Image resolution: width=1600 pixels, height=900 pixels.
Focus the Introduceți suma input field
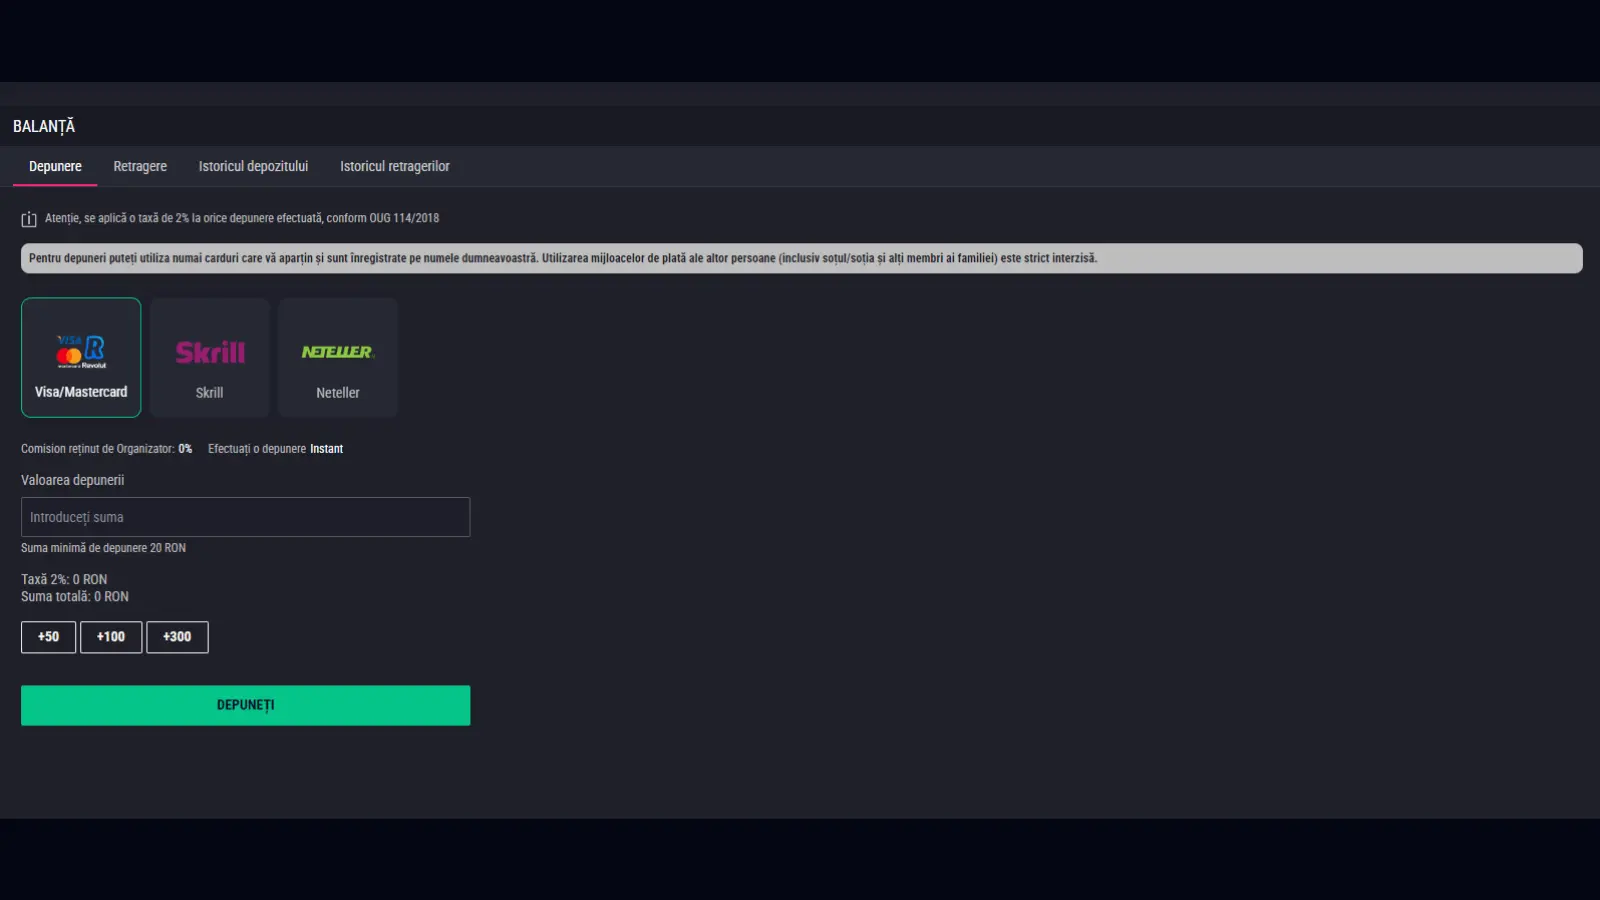pos(245,517)
